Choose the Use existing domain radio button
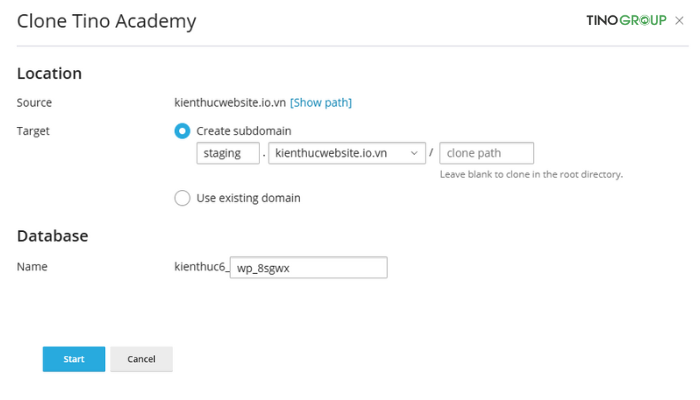700x400 pixels. [182, 198]
